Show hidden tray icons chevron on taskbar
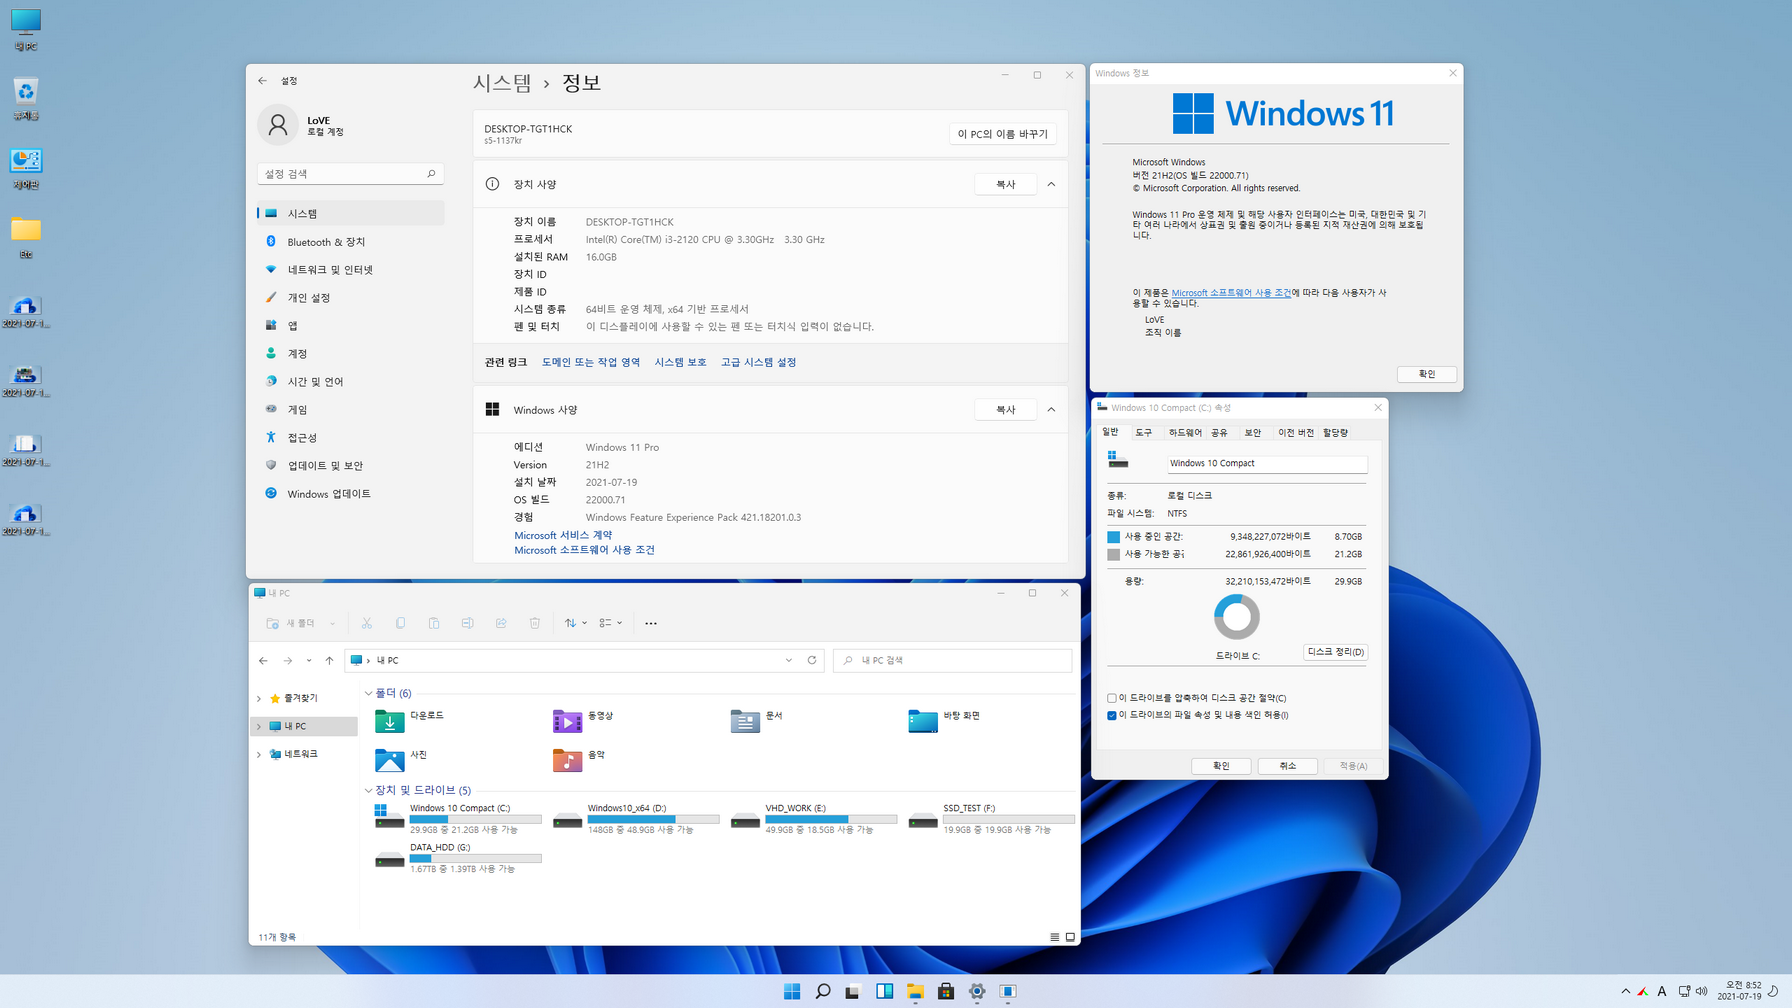 [1625, 991]
